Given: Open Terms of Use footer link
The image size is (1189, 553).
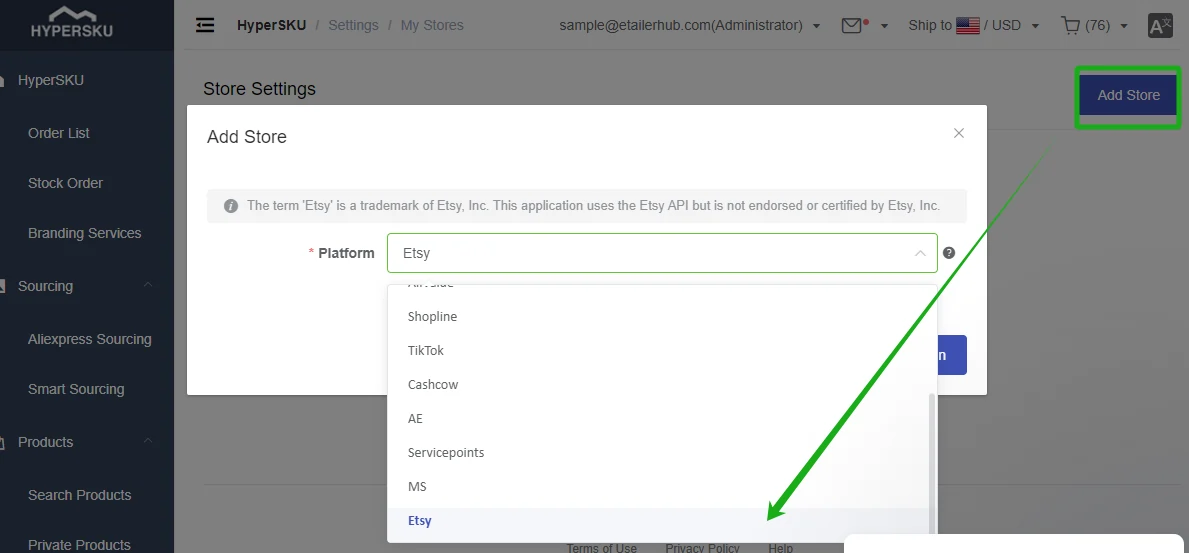Looking at the screenshot, I should click(x=602, y=548).
